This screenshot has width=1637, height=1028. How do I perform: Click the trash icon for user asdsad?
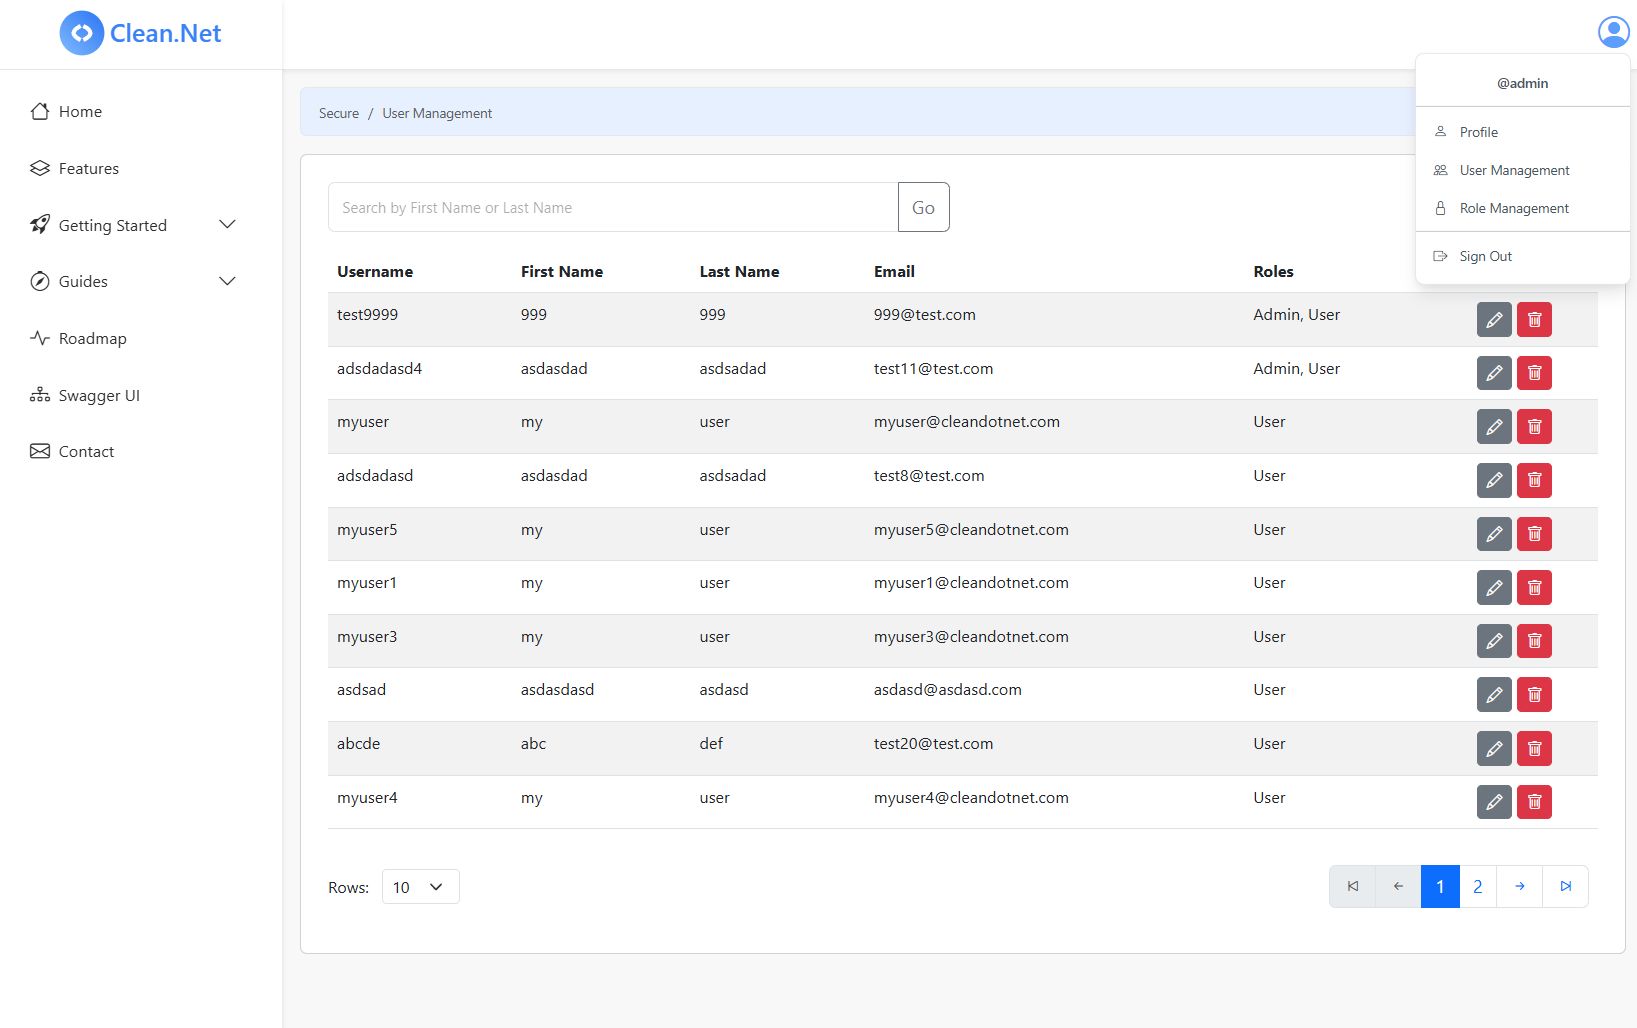tap(1534, 695)
